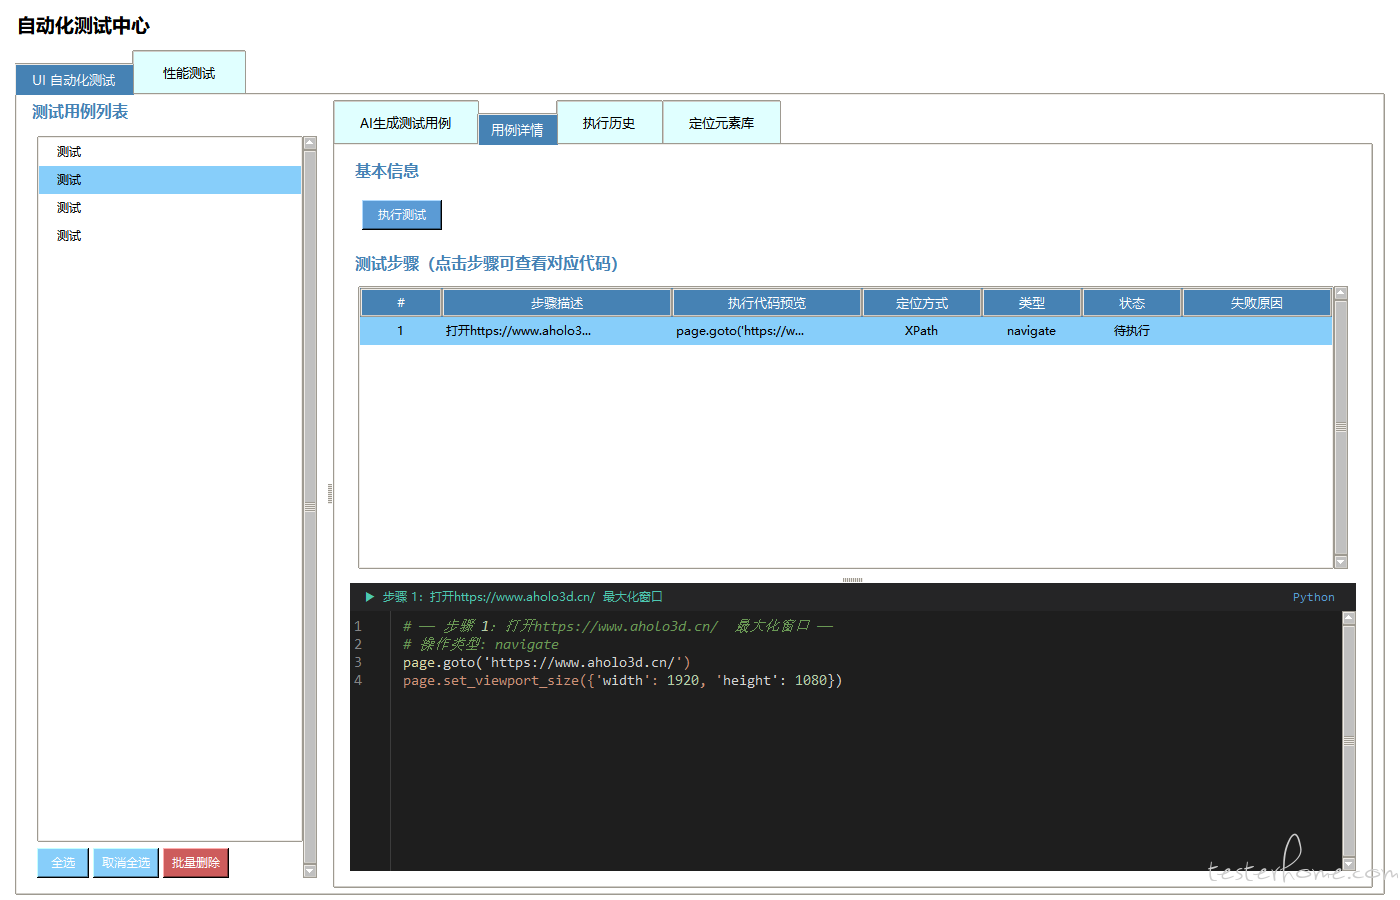Switch to the UI 自动化测试 tab
1400x900 pixels.
click(74, 80)
